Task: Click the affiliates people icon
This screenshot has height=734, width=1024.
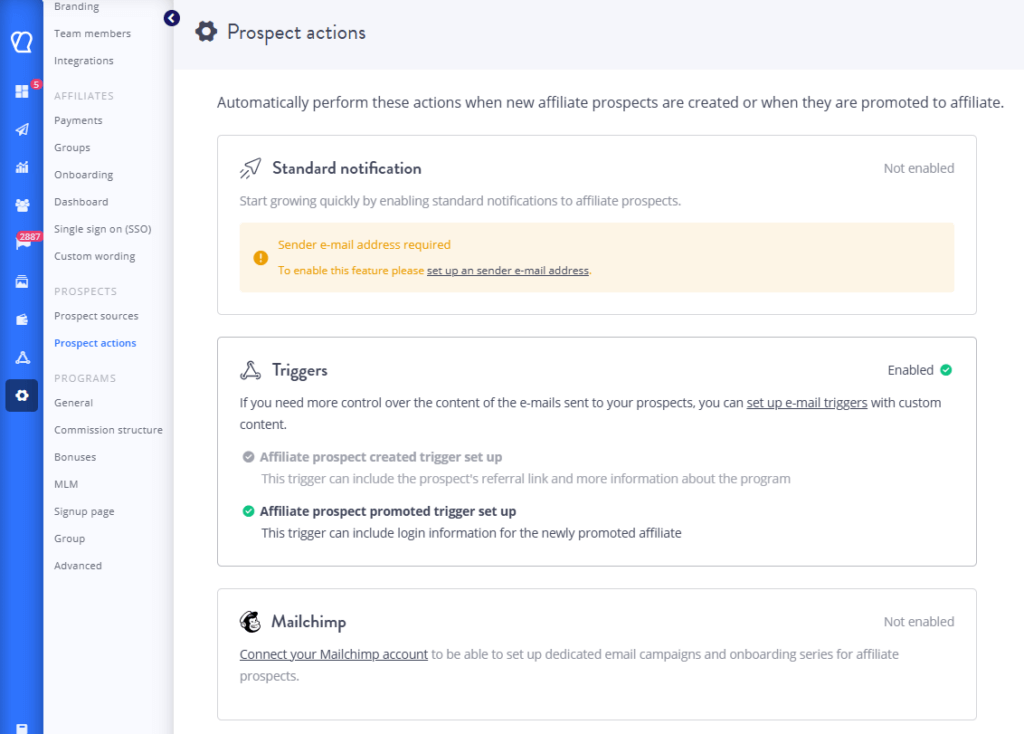Action: click(22, 205)
